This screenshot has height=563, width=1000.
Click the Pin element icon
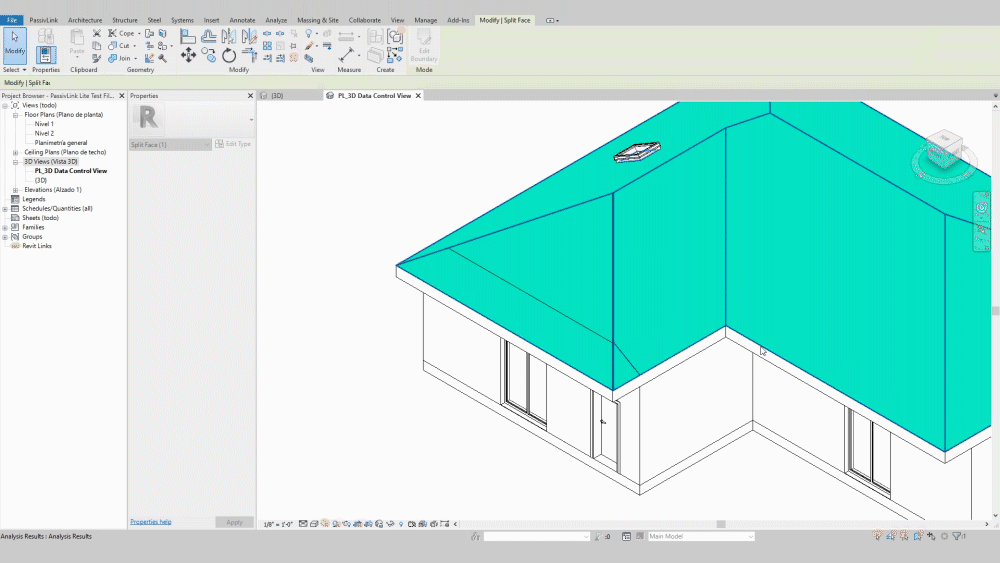294,45
